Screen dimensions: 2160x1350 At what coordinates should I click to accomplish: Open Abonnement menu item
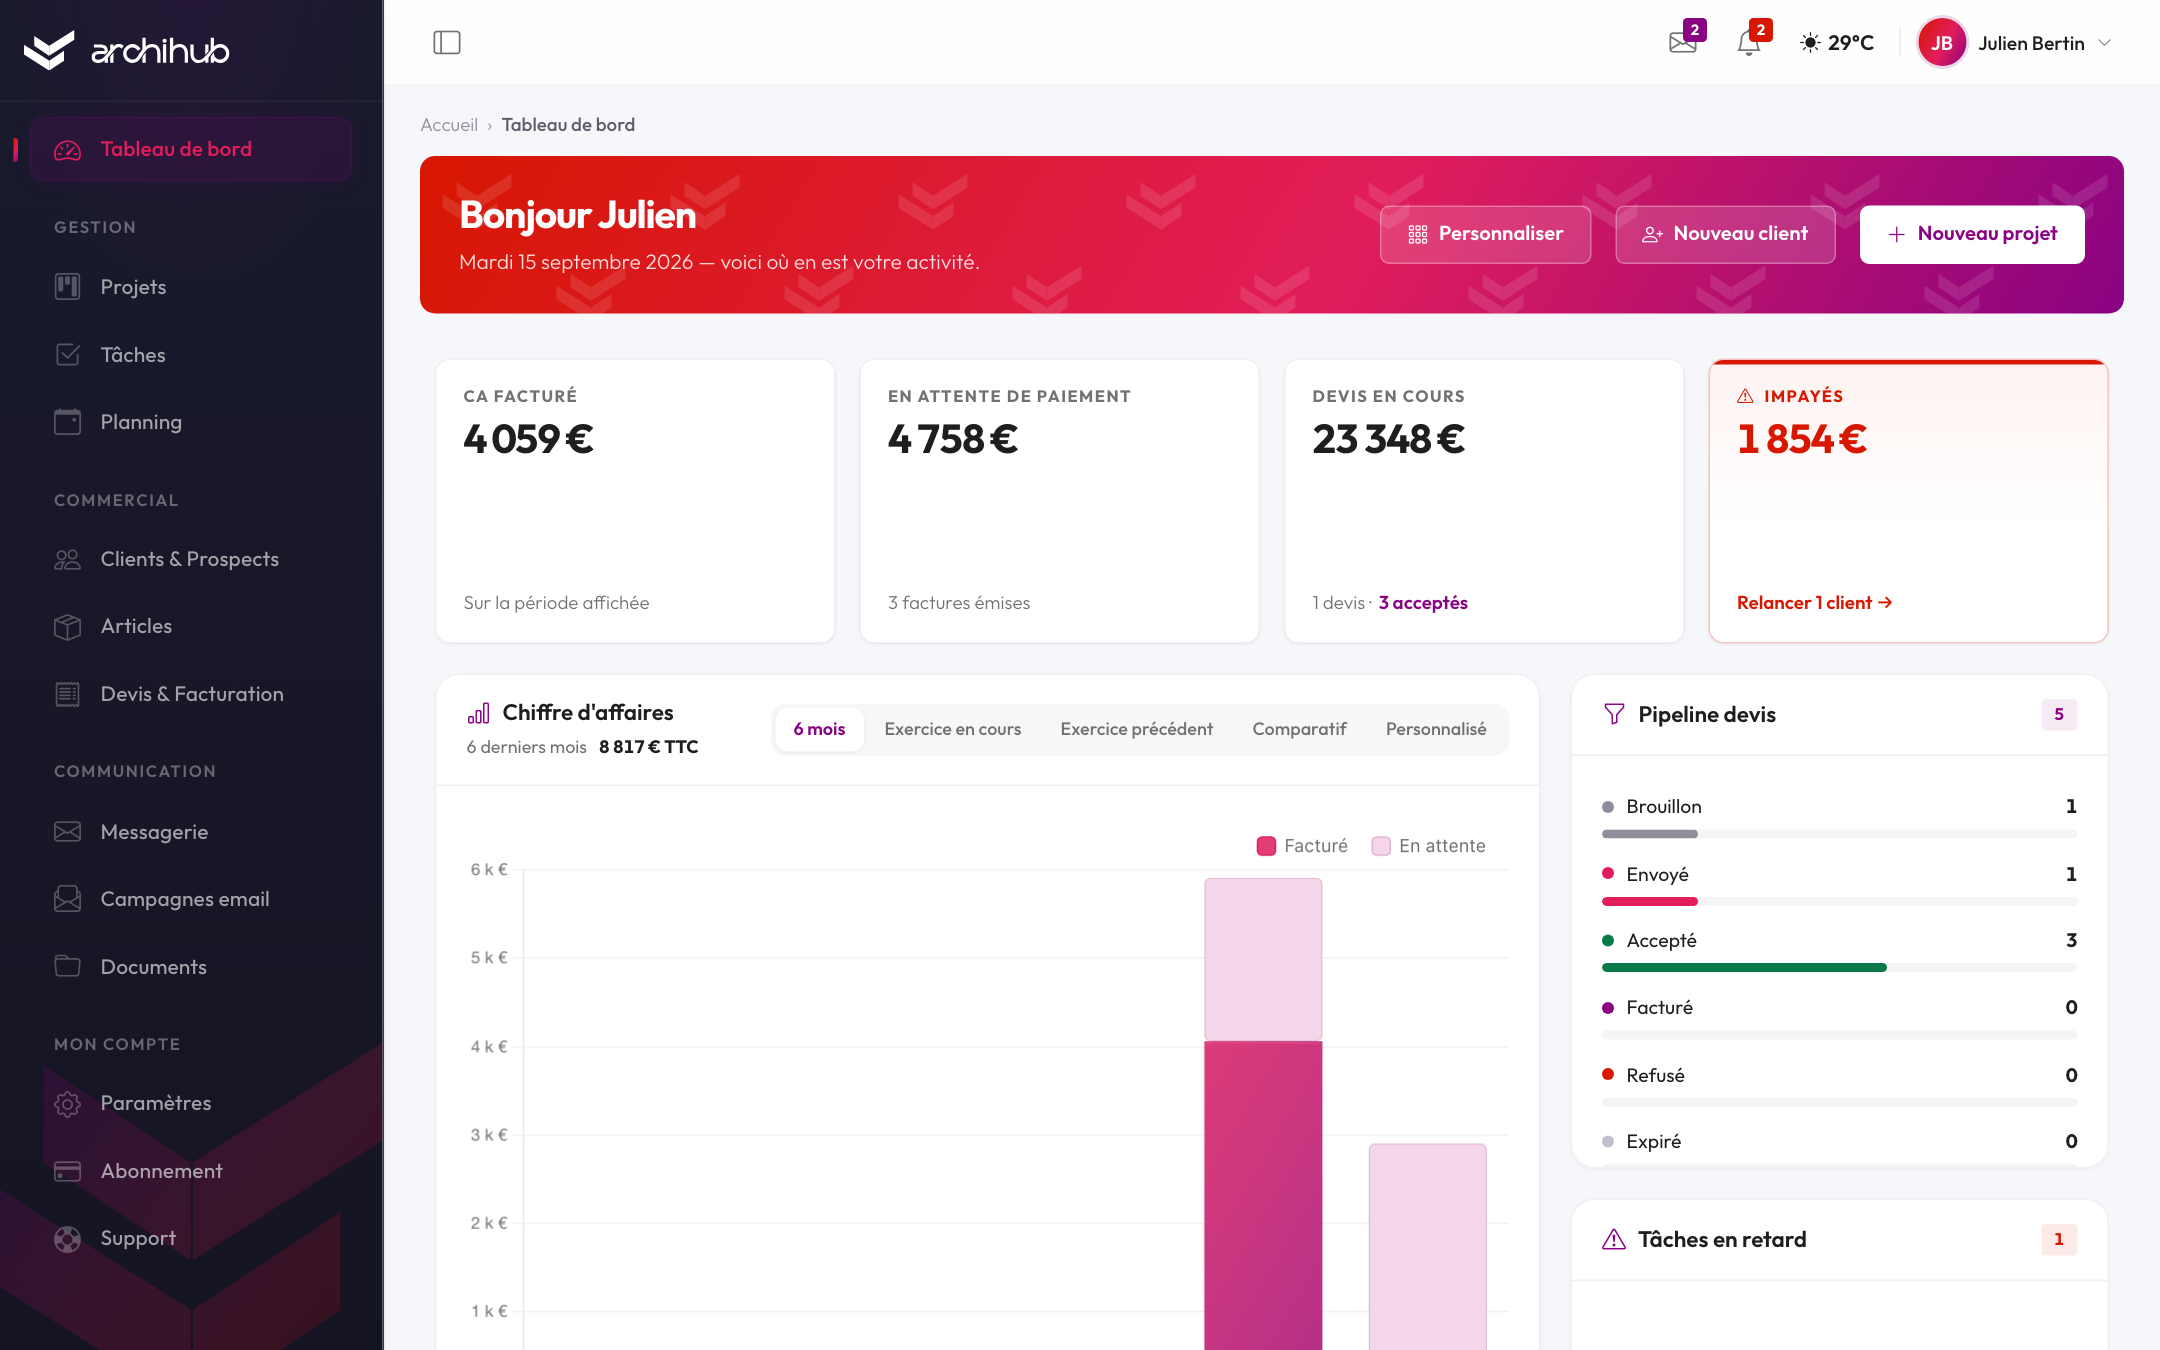coord(191,1171)
